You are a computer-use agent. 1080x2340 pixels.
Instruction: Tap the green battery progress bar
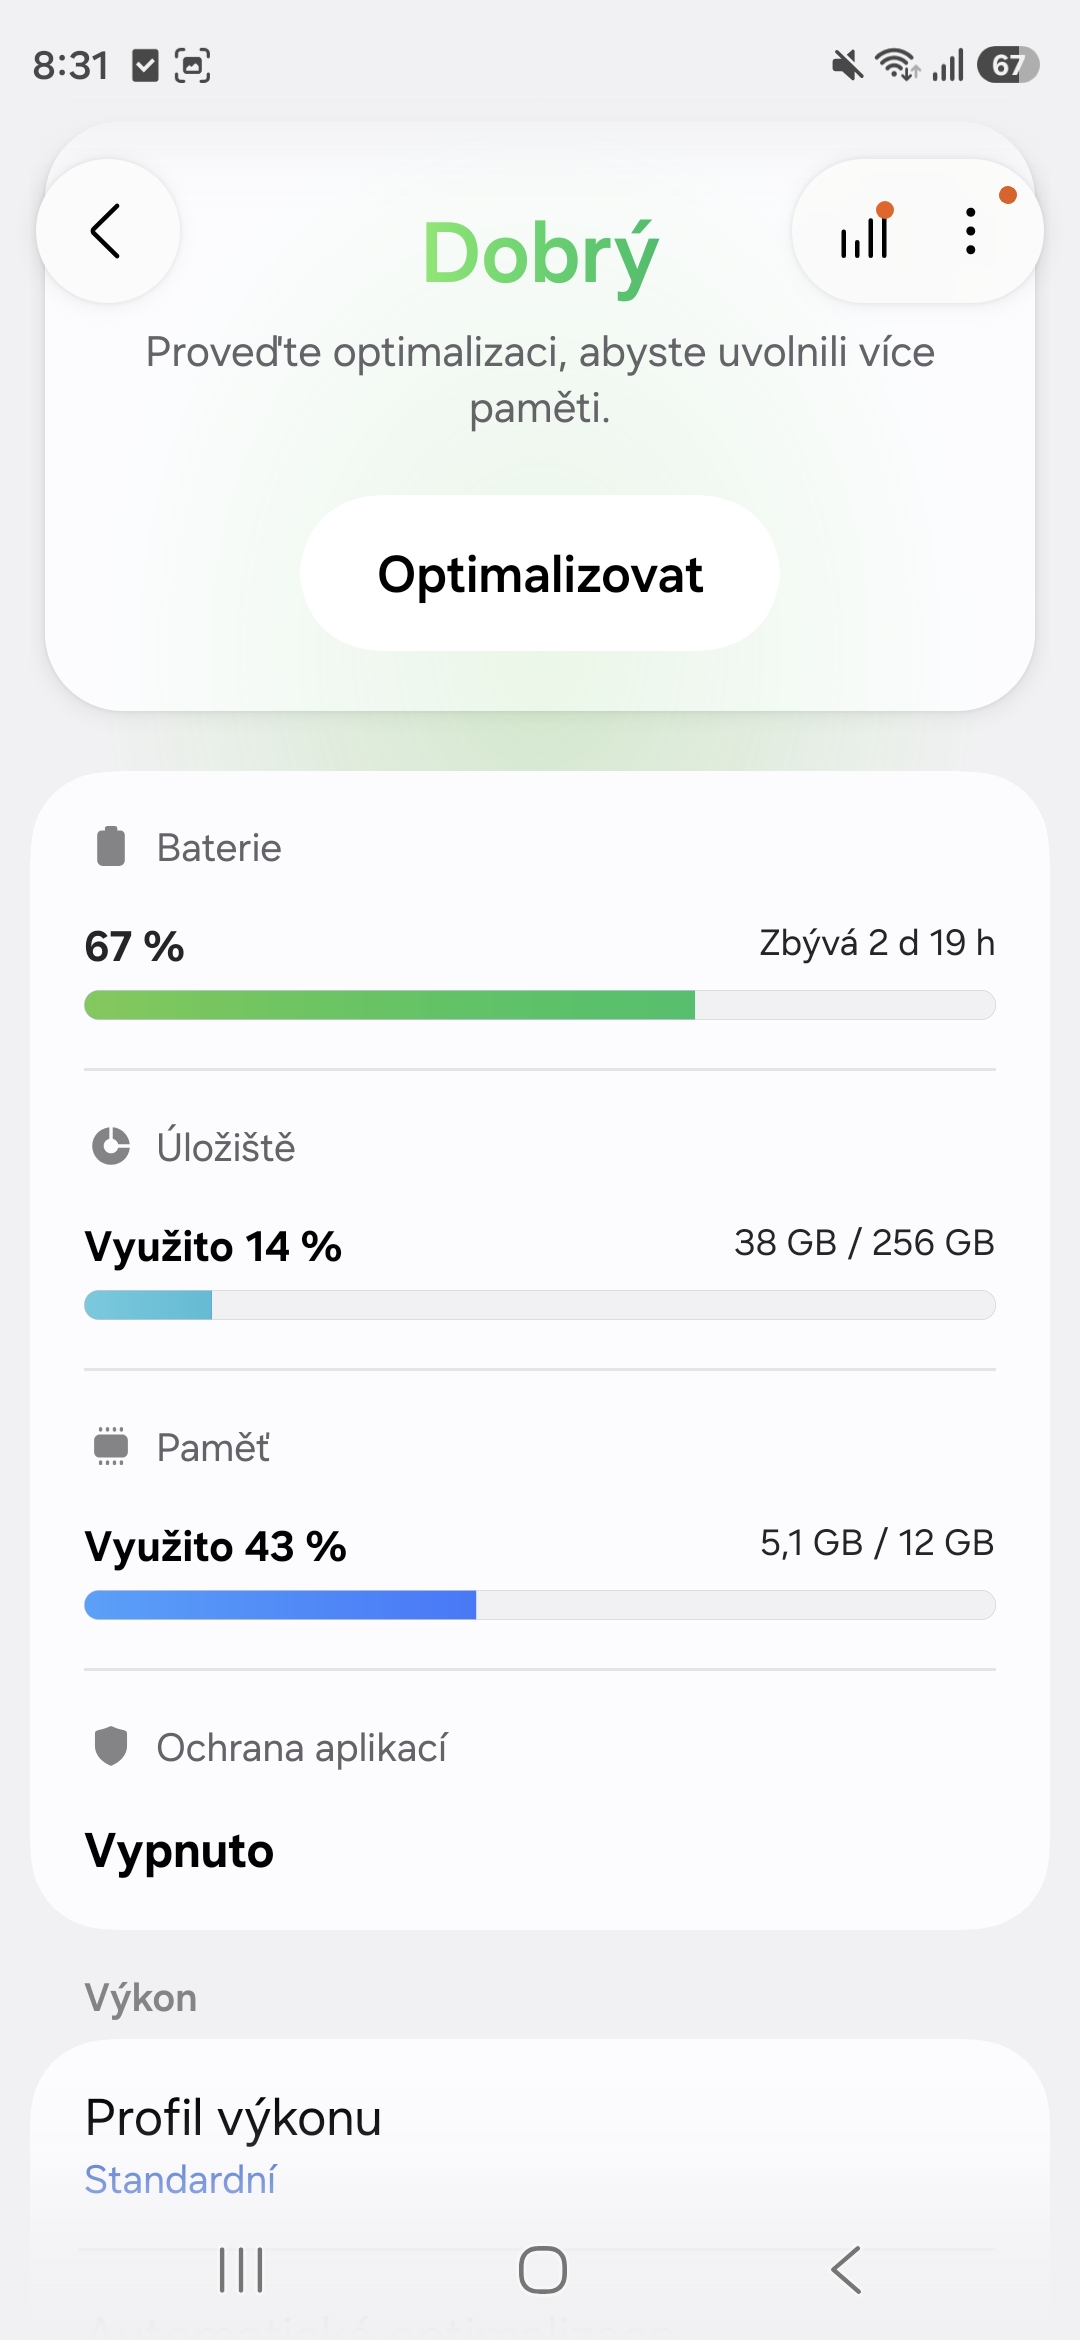pyautogui.click(x=540, y=1005)
